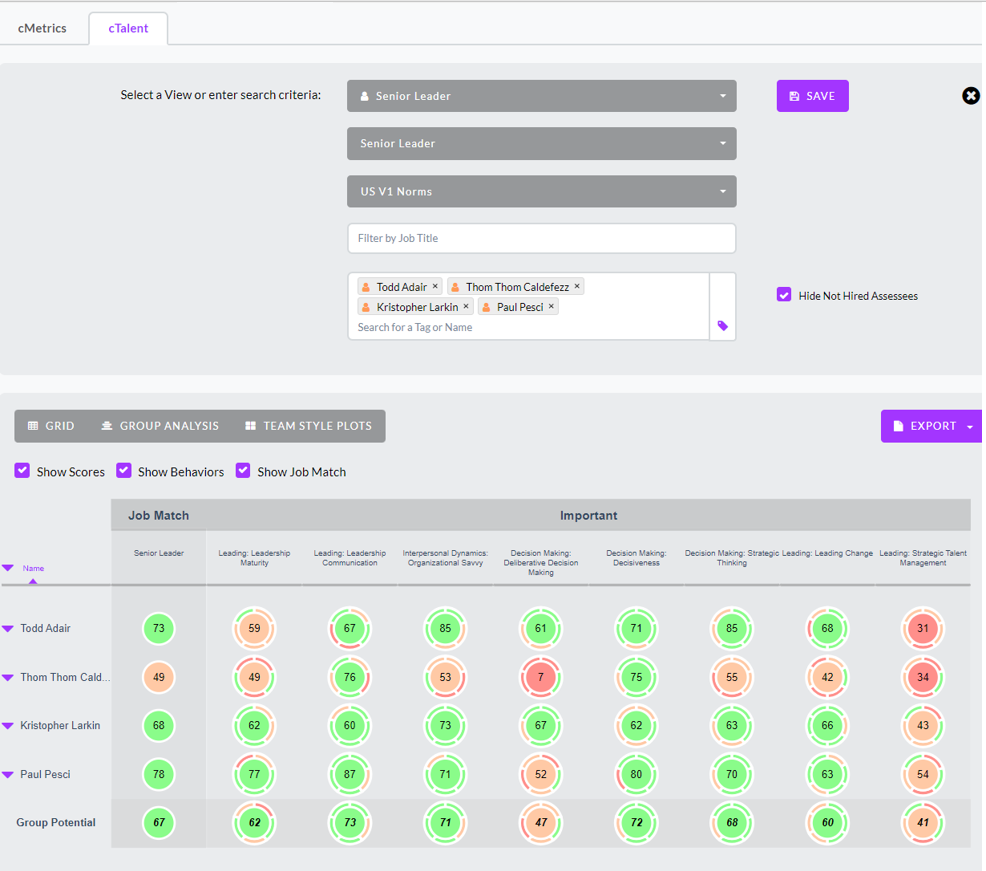Select the cTalent tab

[128, 28]
